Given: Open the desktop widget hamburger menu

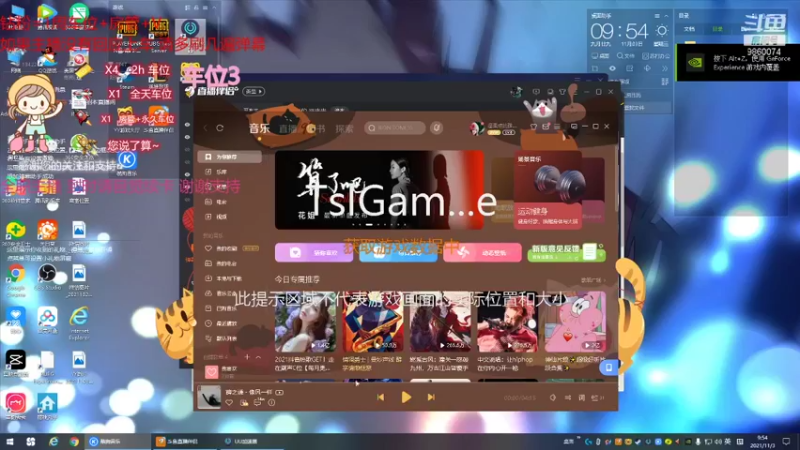Looking at the screenshot, I should click(657, 16).
